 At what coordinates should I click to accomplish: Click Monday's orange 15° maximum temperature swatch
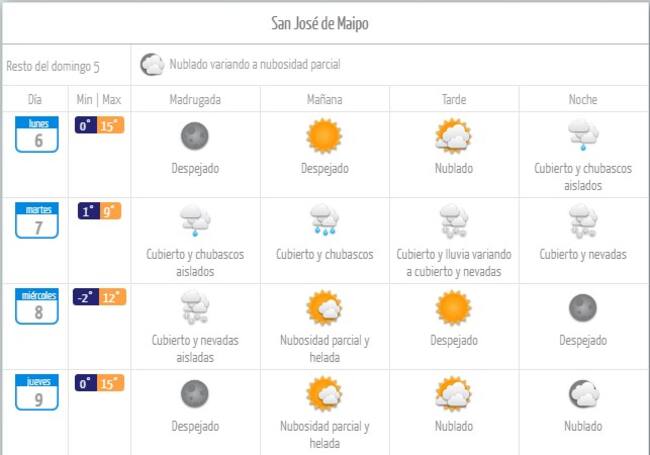click(110, 126)
